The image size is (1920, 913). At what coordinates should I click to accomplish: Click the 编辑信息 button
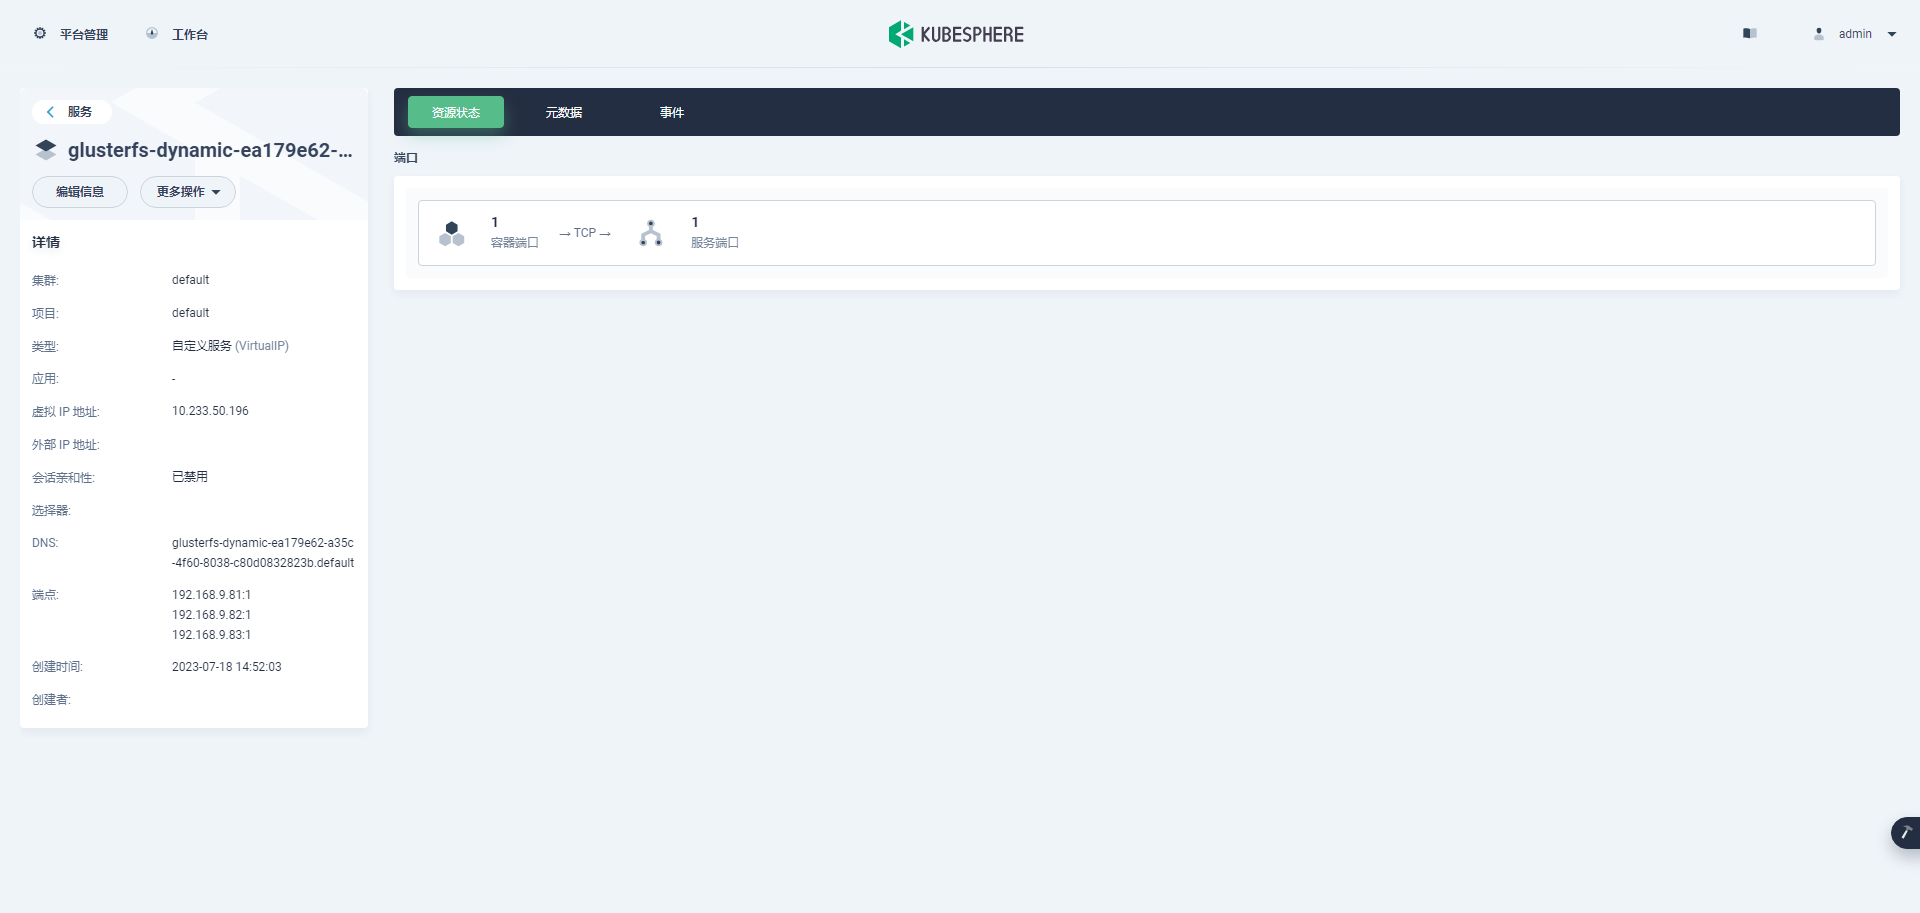coord(80,192)
